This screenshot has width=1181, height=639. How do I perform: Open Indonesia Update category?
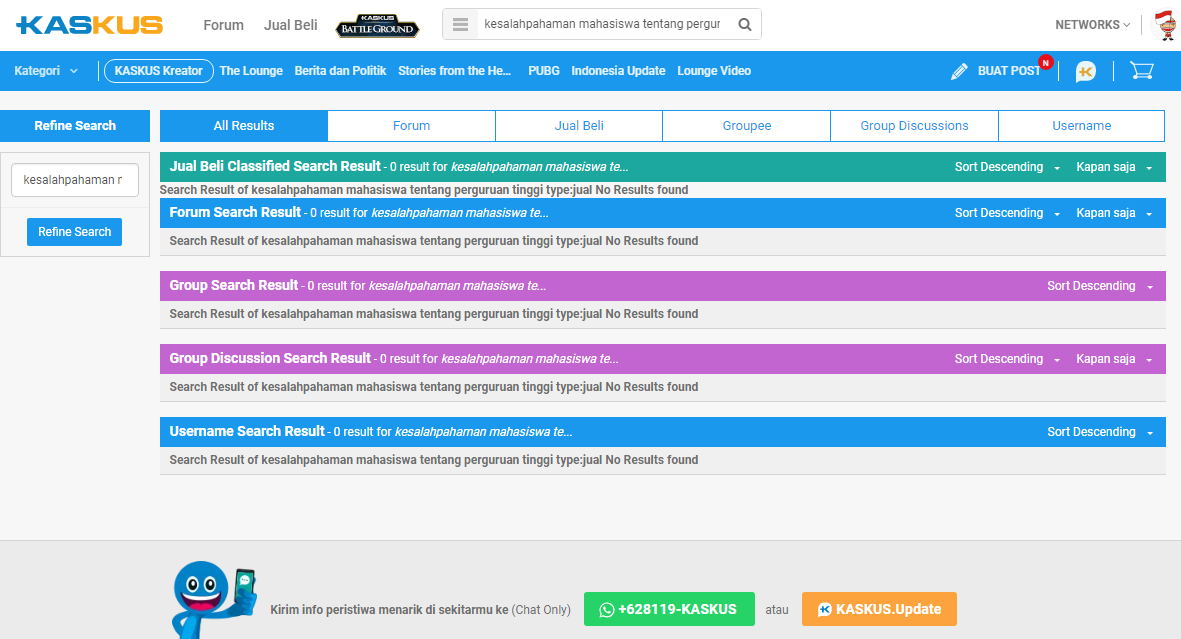click(x=618, y=71)
